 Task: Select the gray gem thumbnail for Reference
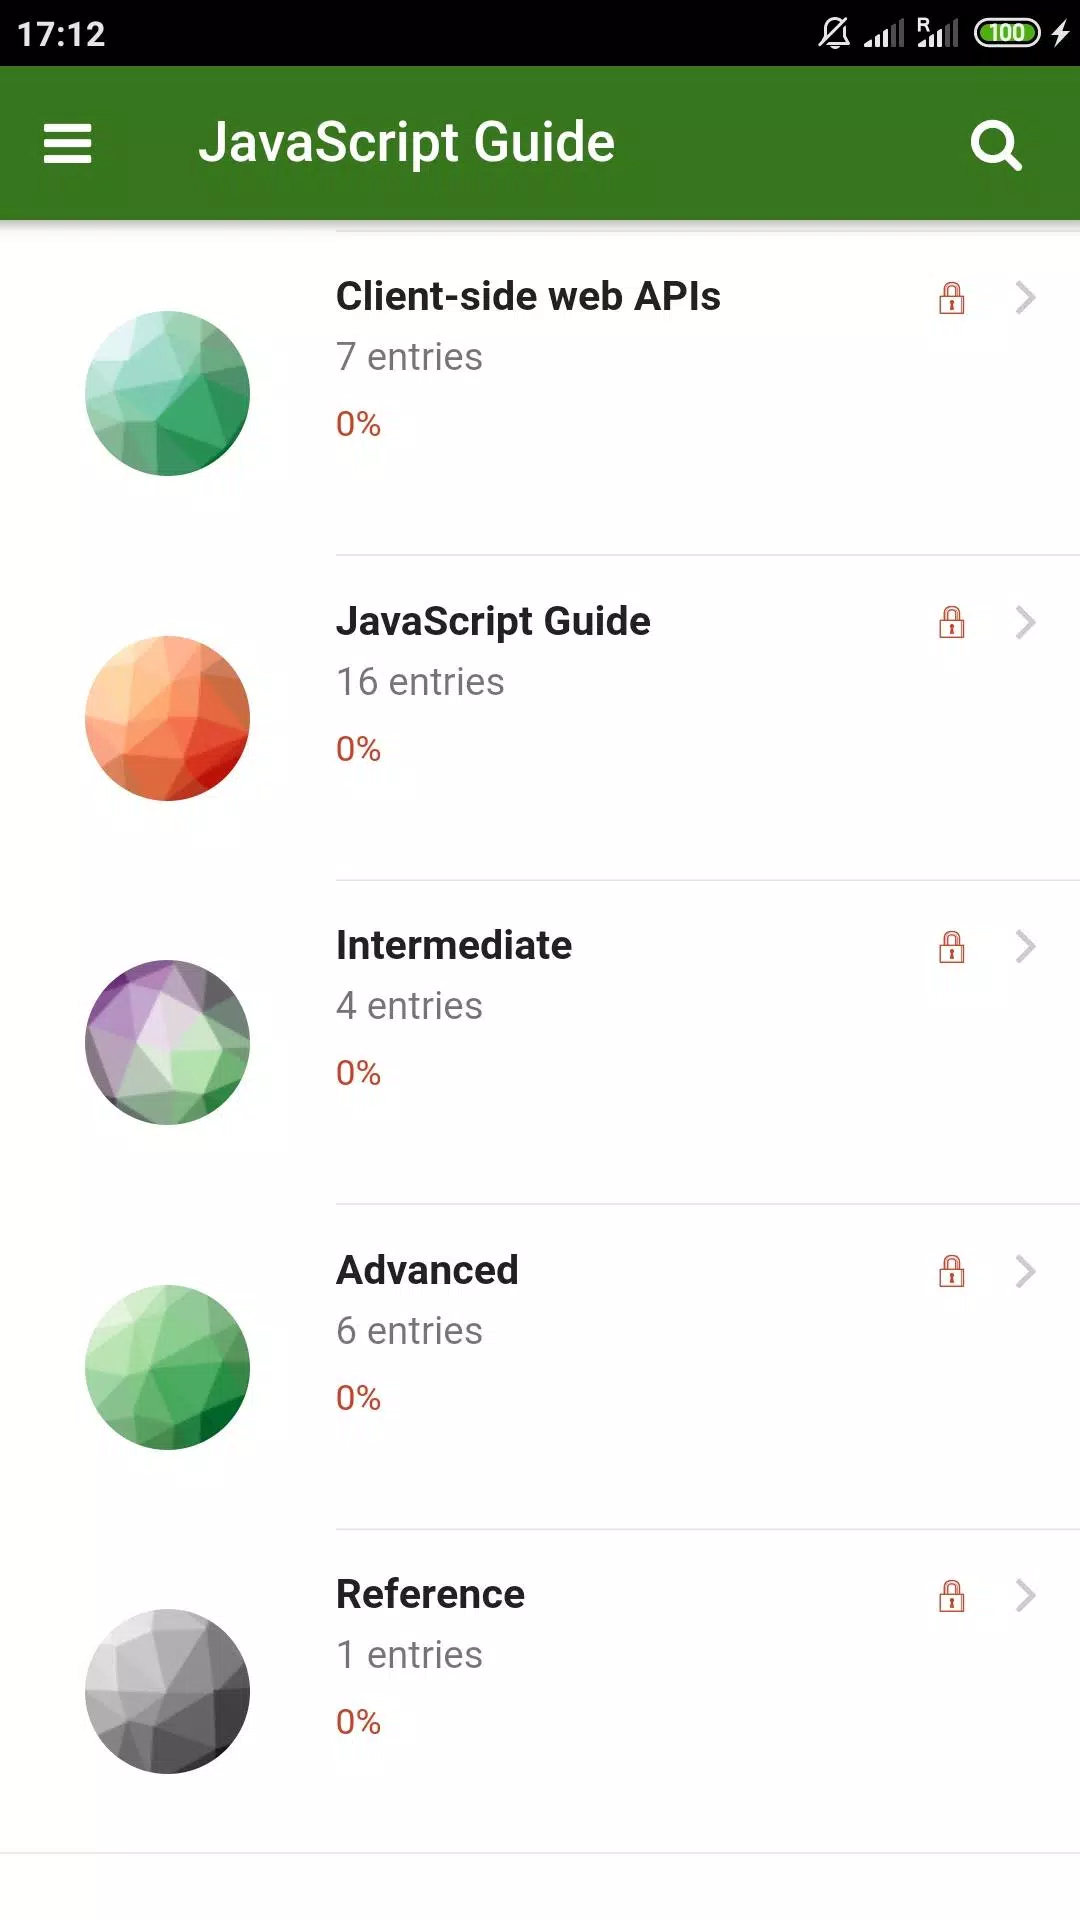(167, 1691)
